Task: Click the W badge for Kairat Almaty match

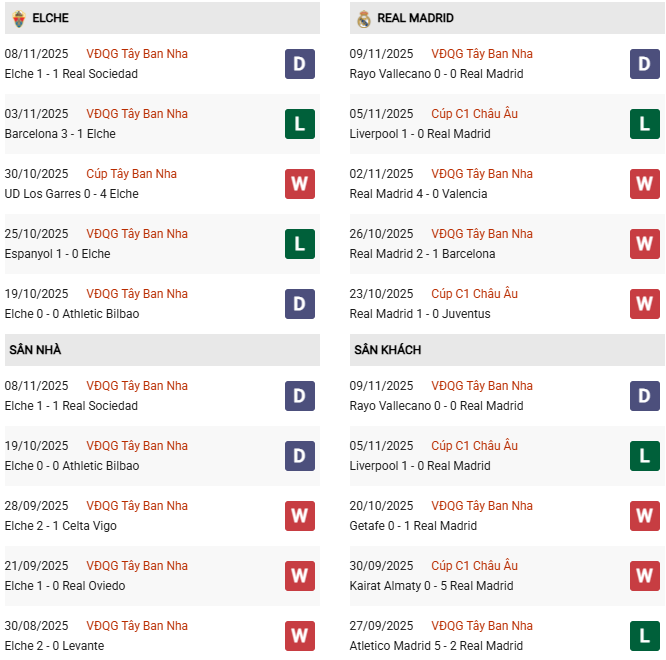Action: 645,576
